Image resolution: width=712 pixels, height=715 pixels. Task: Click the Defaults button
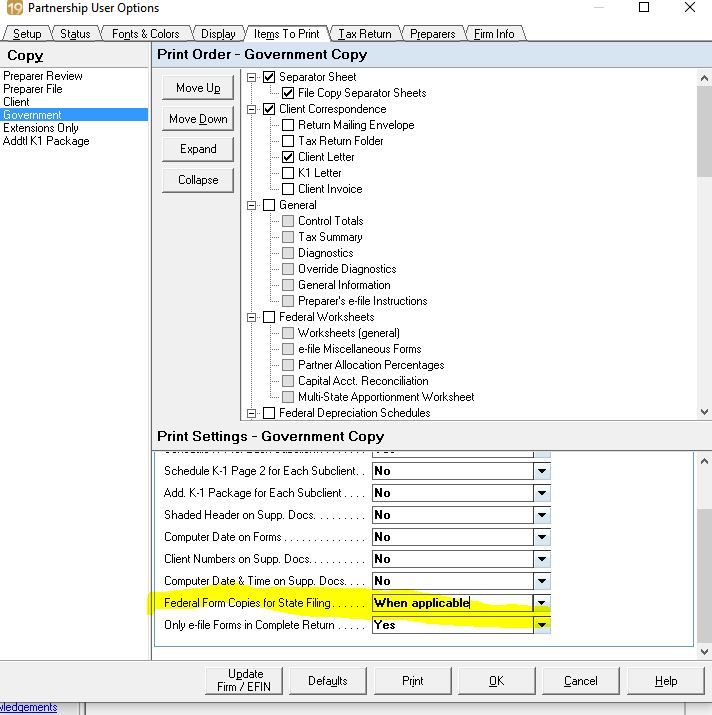tap(328, 681)
